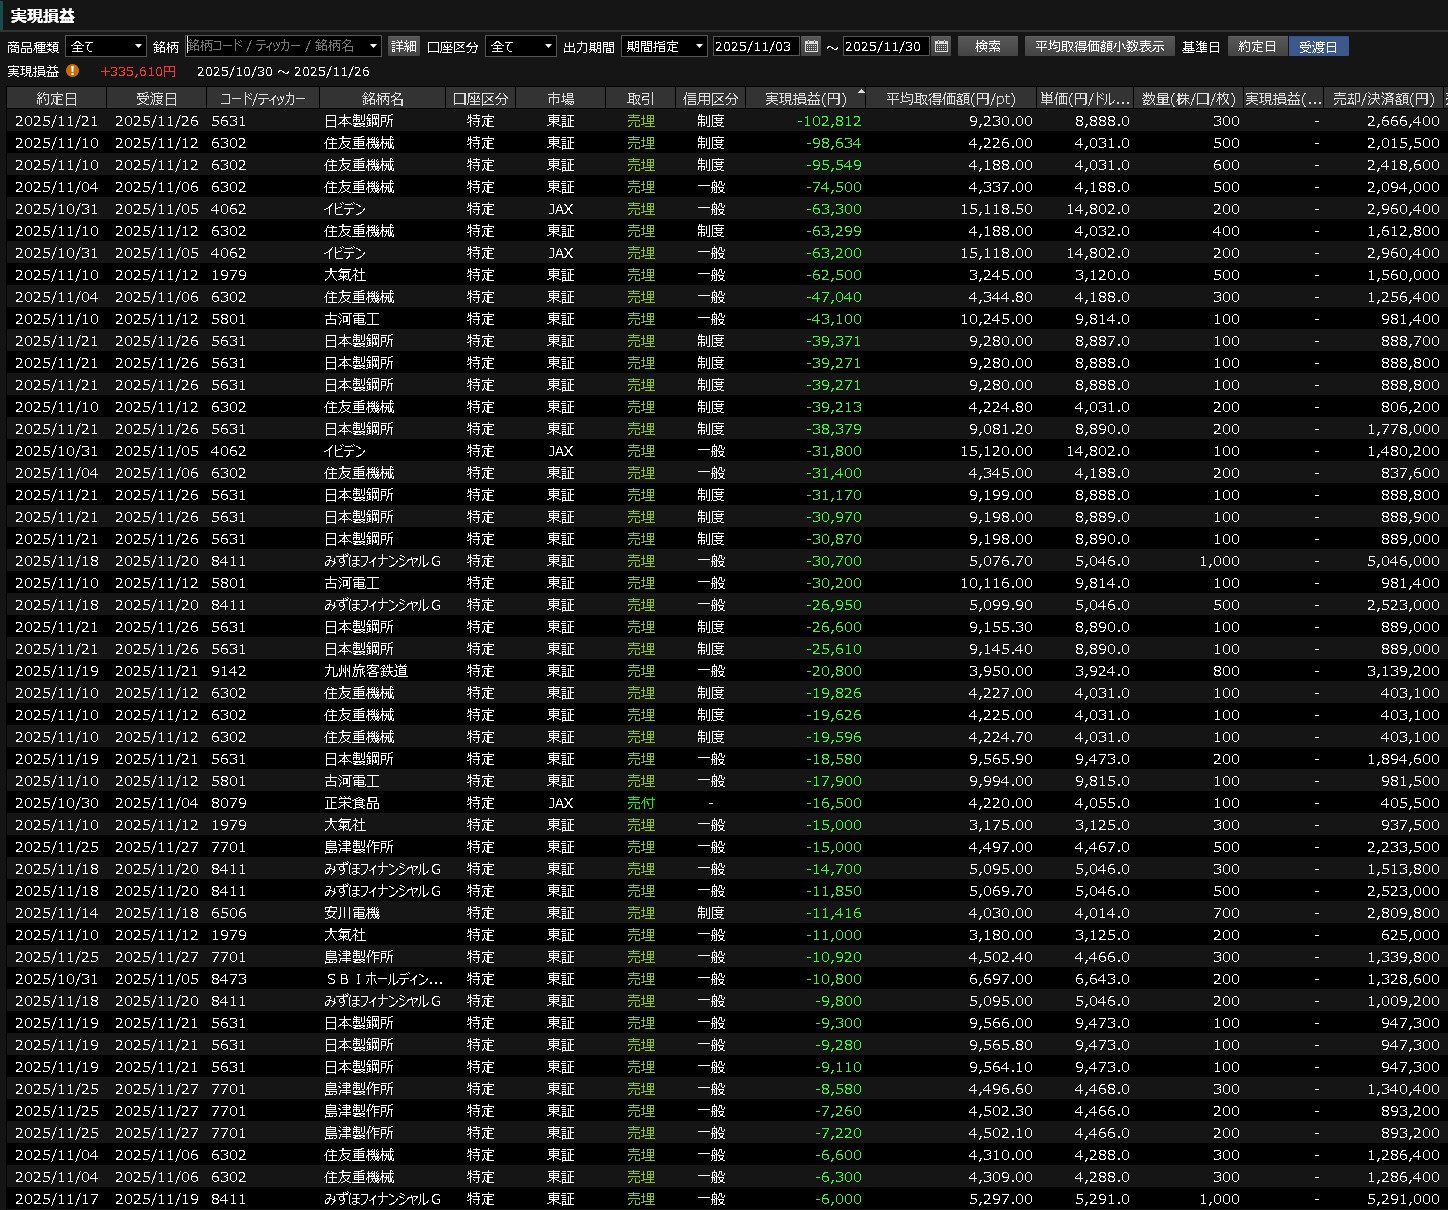The image size is (1448, 1210).
Task: Click 島津製作所 row with -15,000 loss
Action: [724, 846]
